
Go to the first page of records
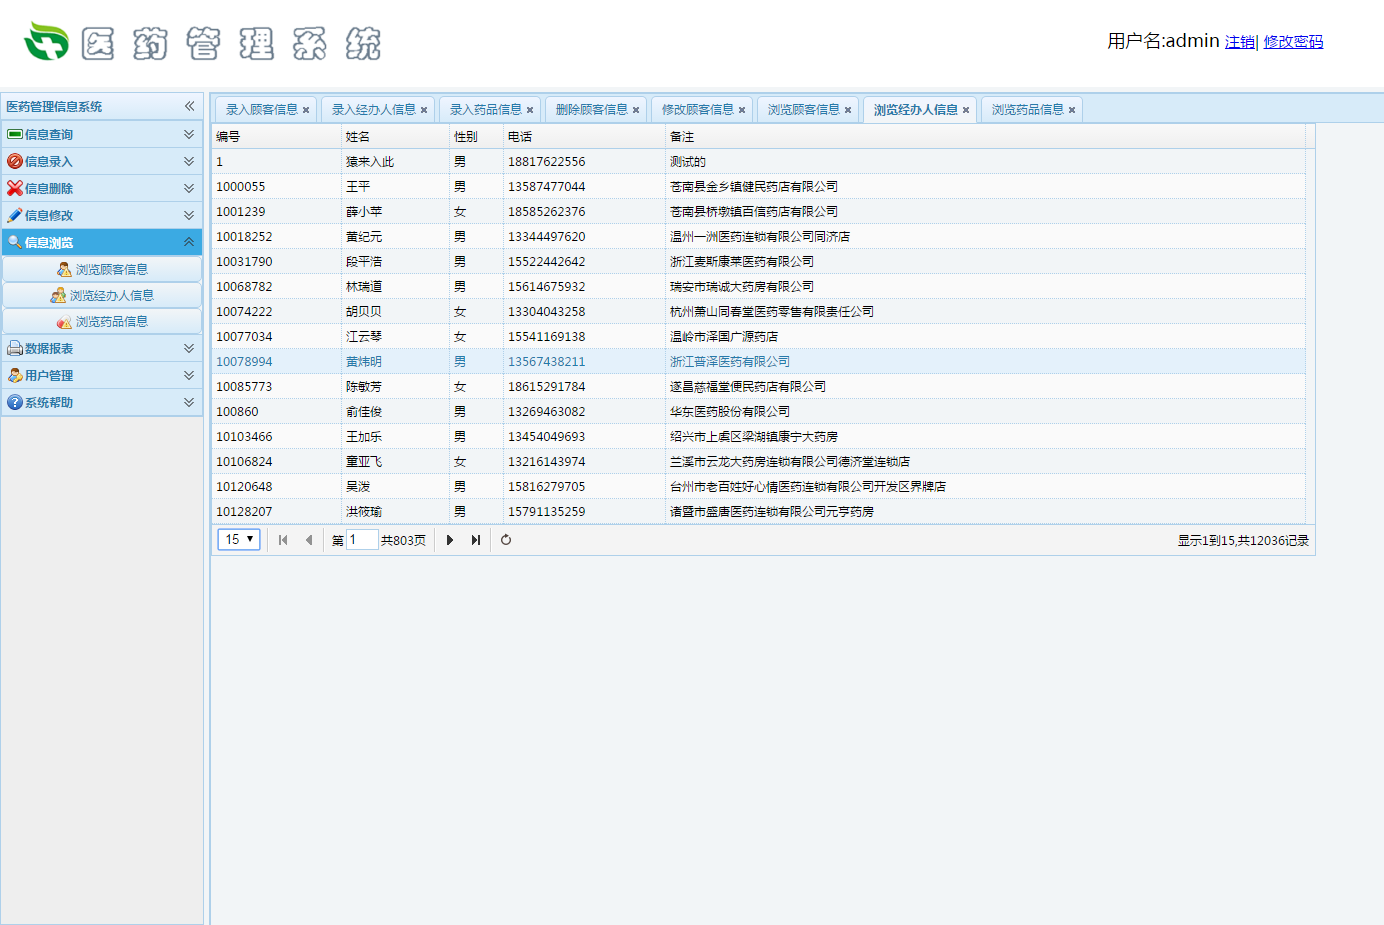283,540
